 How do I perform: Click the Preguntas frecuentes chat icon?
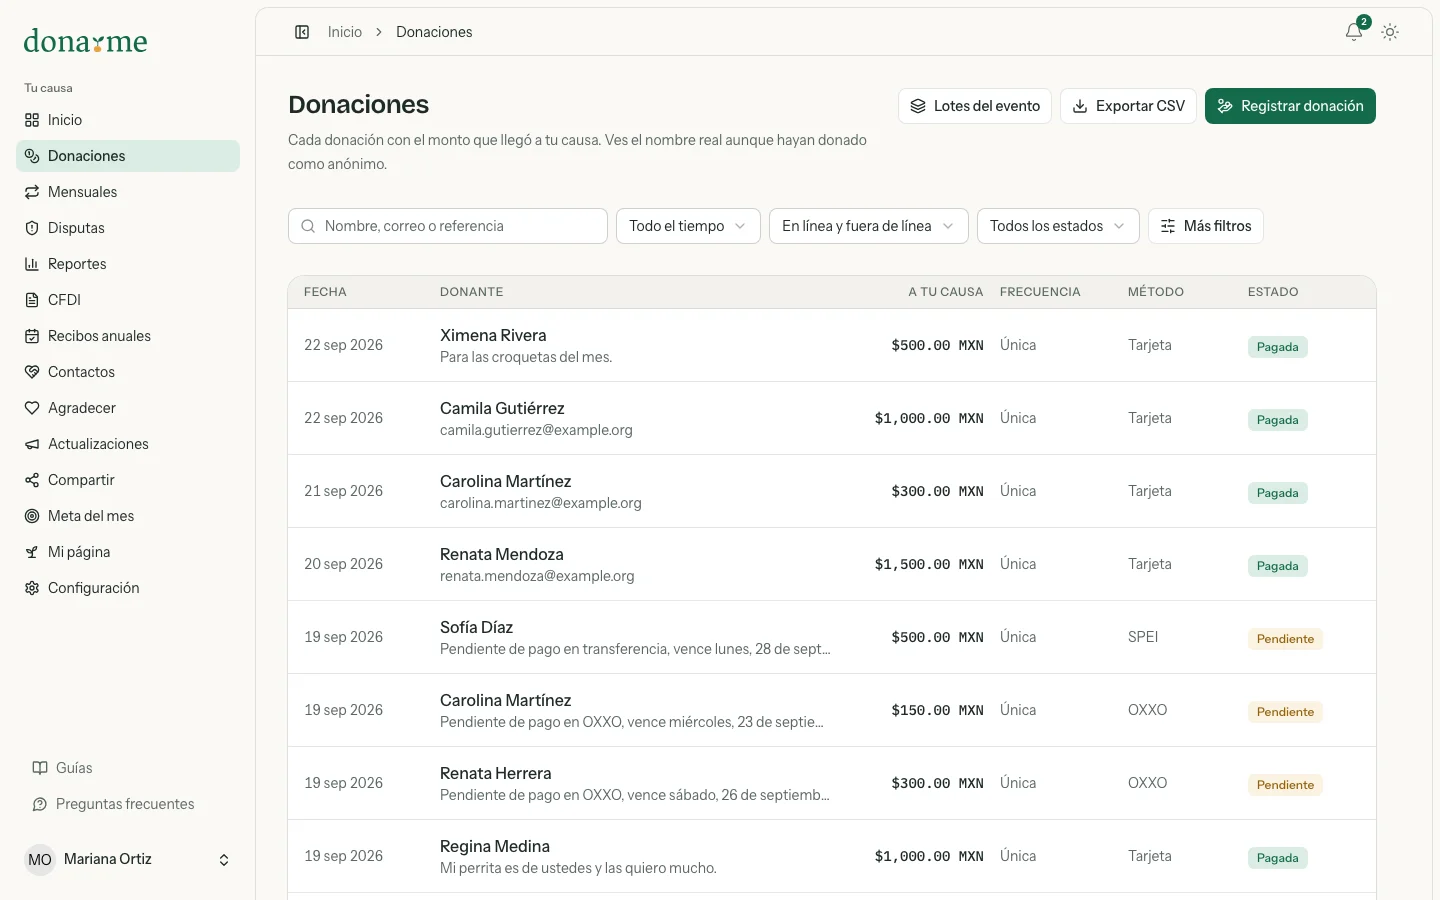coord(40,804)
